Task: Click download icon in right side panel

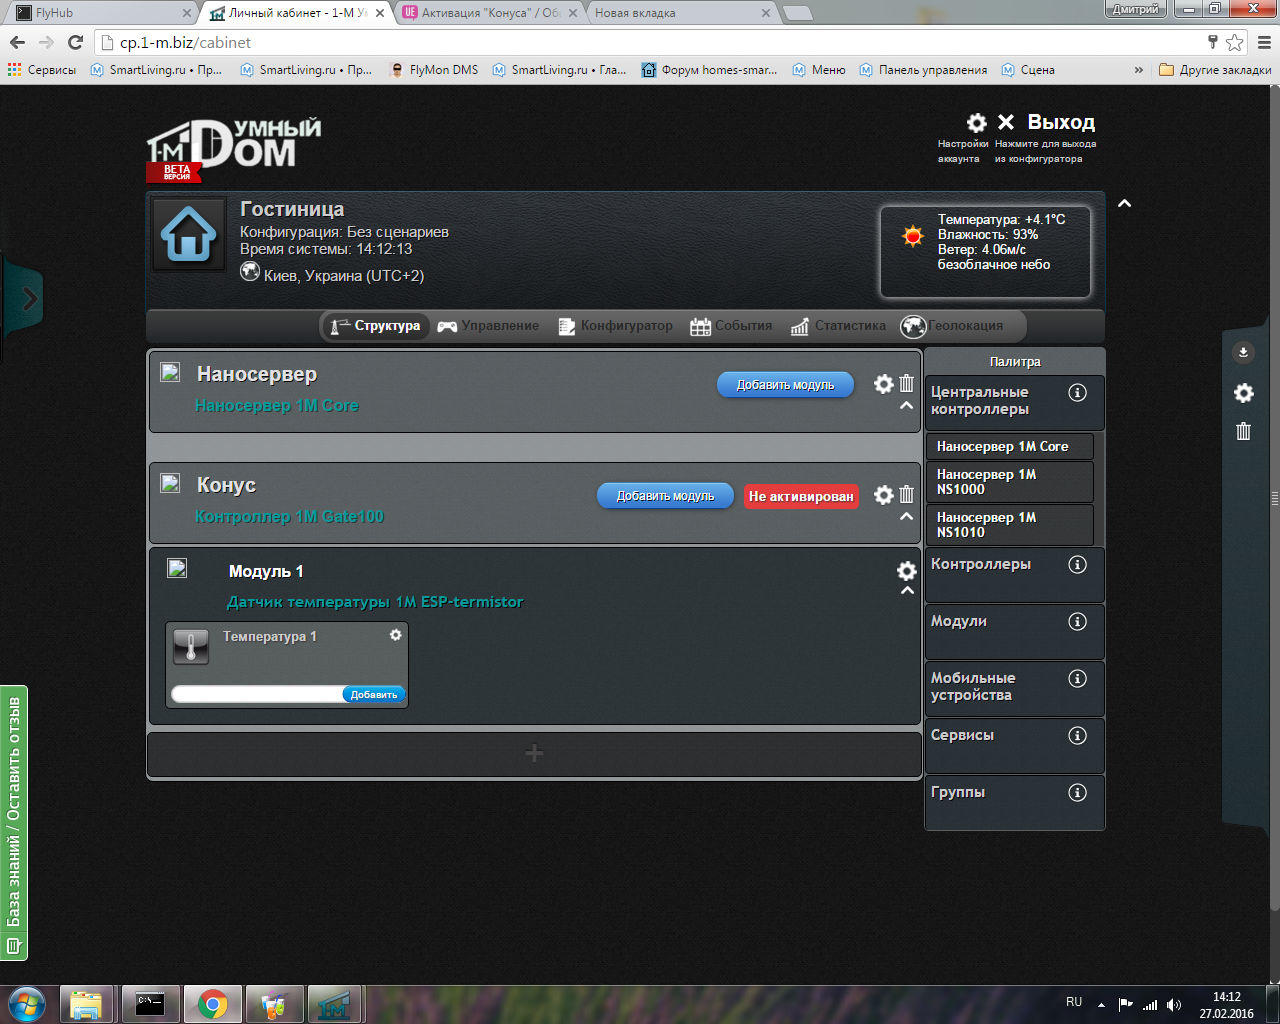Action: [x=1243, y=352]
